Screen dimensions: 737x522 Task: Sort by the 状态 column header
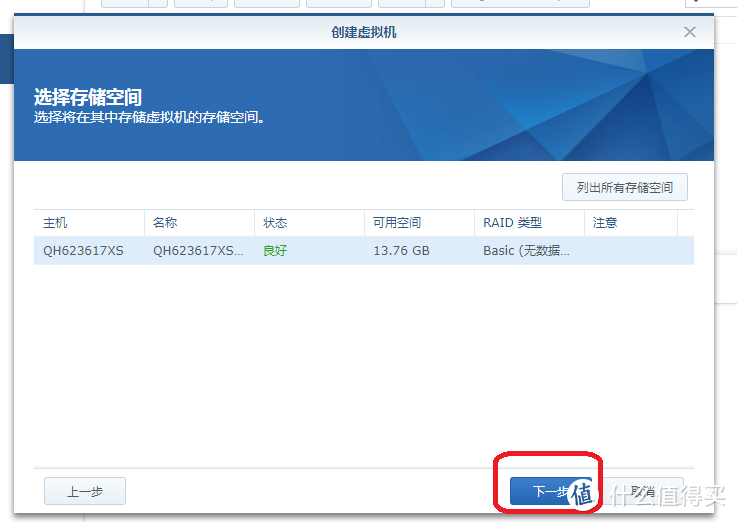(x=309, y=223)
